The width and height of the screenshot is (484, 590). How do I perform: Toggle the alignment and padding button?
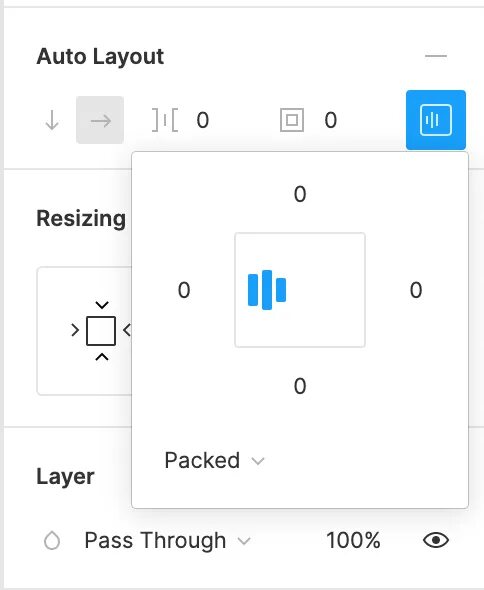point(436,120)
